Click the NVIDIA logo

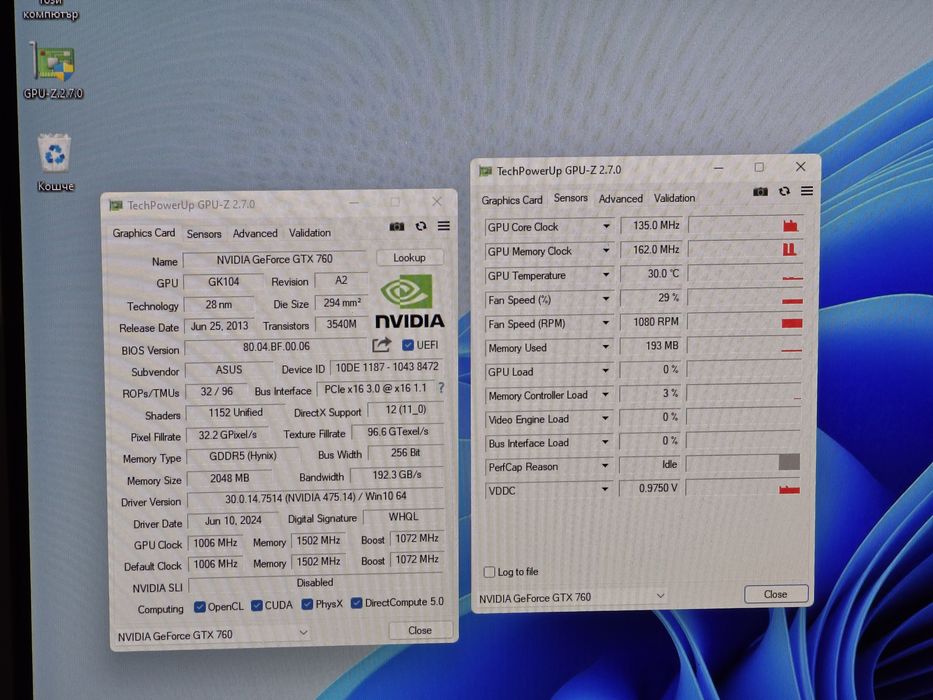tap(409, 301)
